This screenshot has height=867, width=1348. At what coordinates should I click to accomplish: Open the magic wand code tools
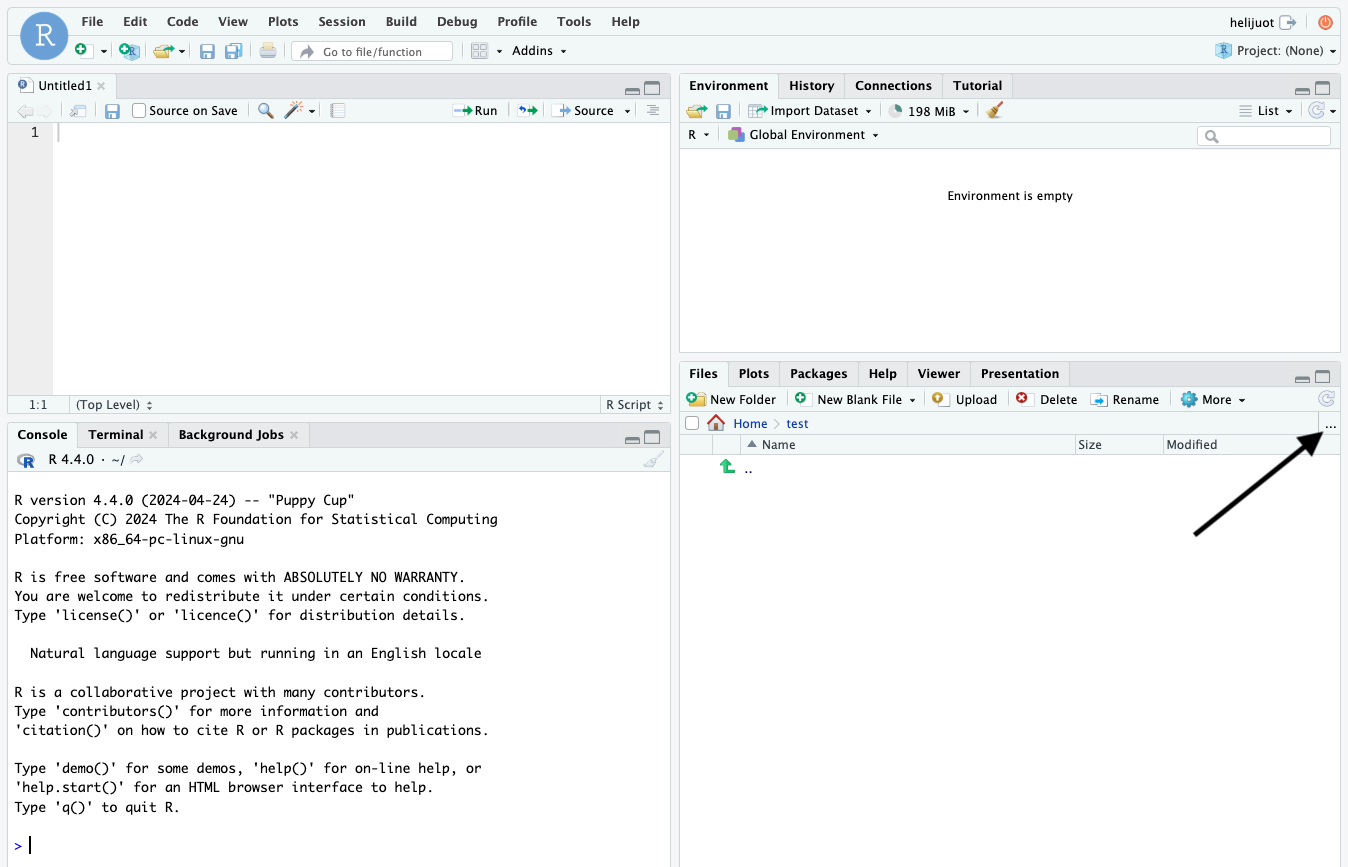[294, 111]
